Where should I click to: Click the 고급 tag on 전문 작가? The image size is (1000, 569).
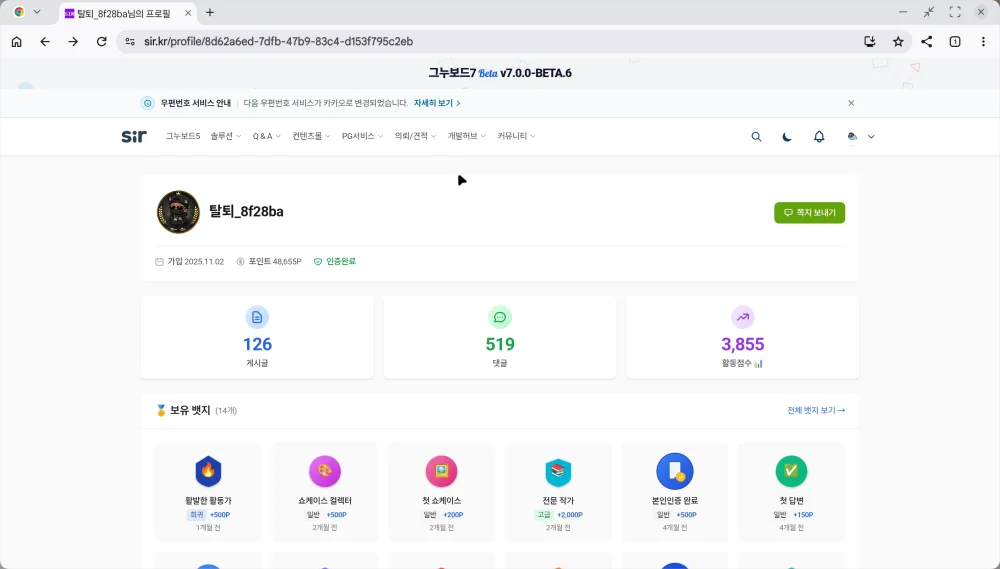coord(544,515)
